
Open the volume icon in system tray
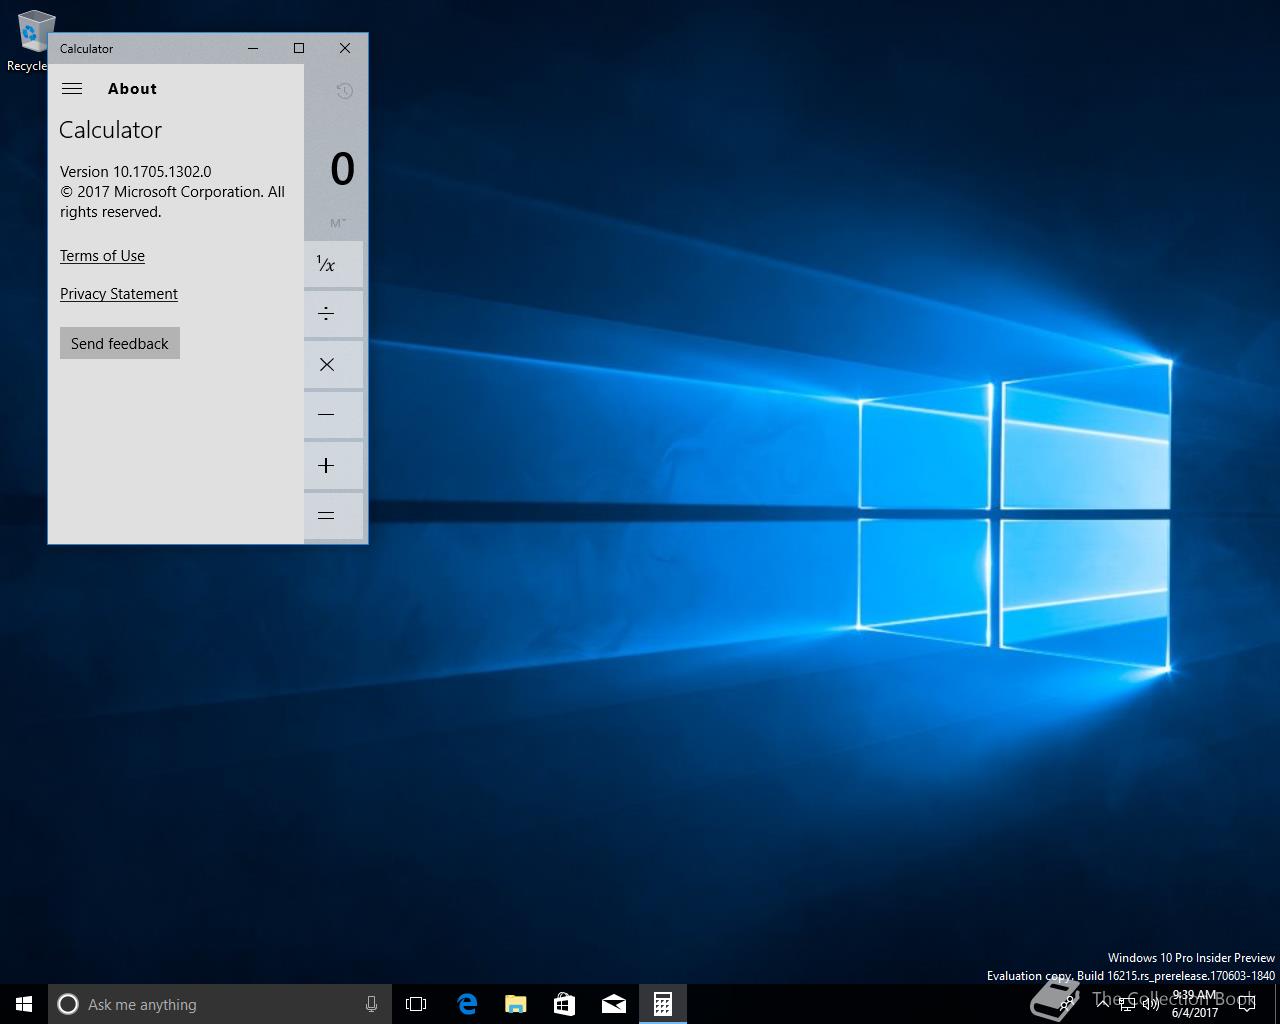pyautogui.click(x=1151, y=1004)
